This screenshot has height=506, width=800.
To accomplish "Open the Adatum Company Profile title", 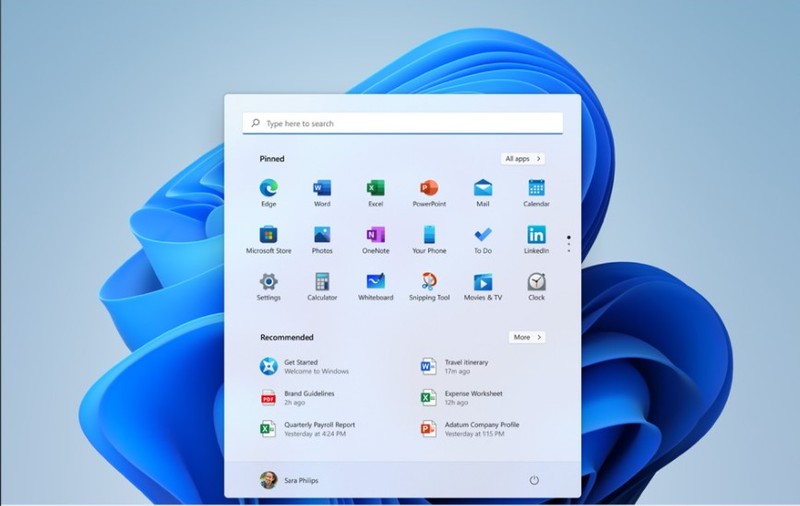I will pyautogui.click(x=482, y=424).
